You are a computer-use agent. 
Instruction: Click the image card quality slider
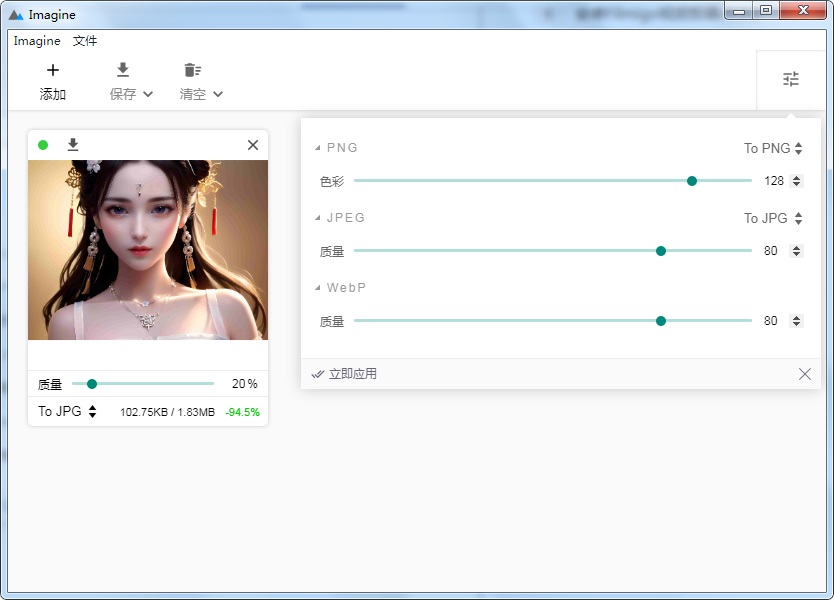point(143,384)
